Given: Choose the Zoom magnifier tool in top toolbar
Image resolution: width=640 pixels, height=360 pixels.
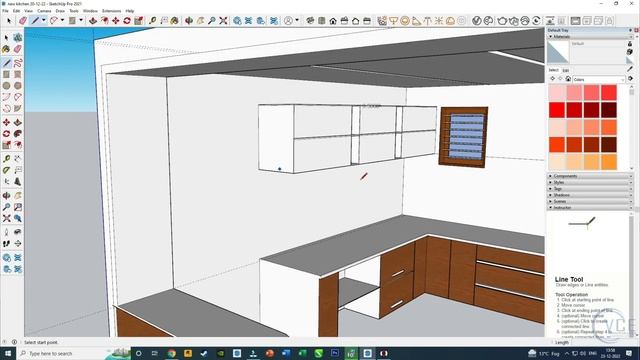Looking at the screenshot, I should click(211, 20).
